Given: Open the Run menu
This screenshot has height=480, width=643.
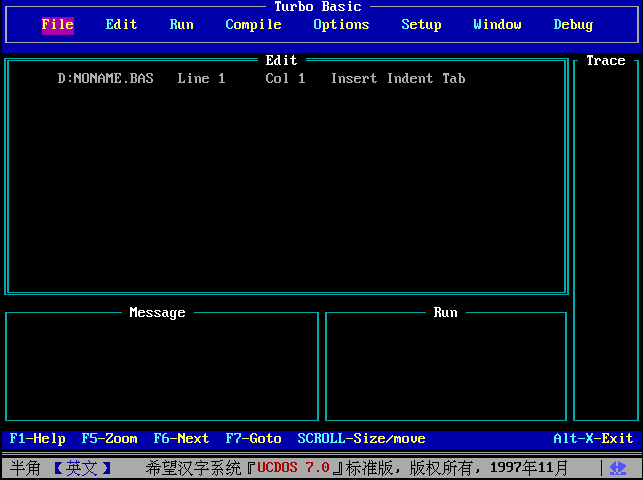Looking at the screenshot, I should pyautogui.click(x=182, y=25).
